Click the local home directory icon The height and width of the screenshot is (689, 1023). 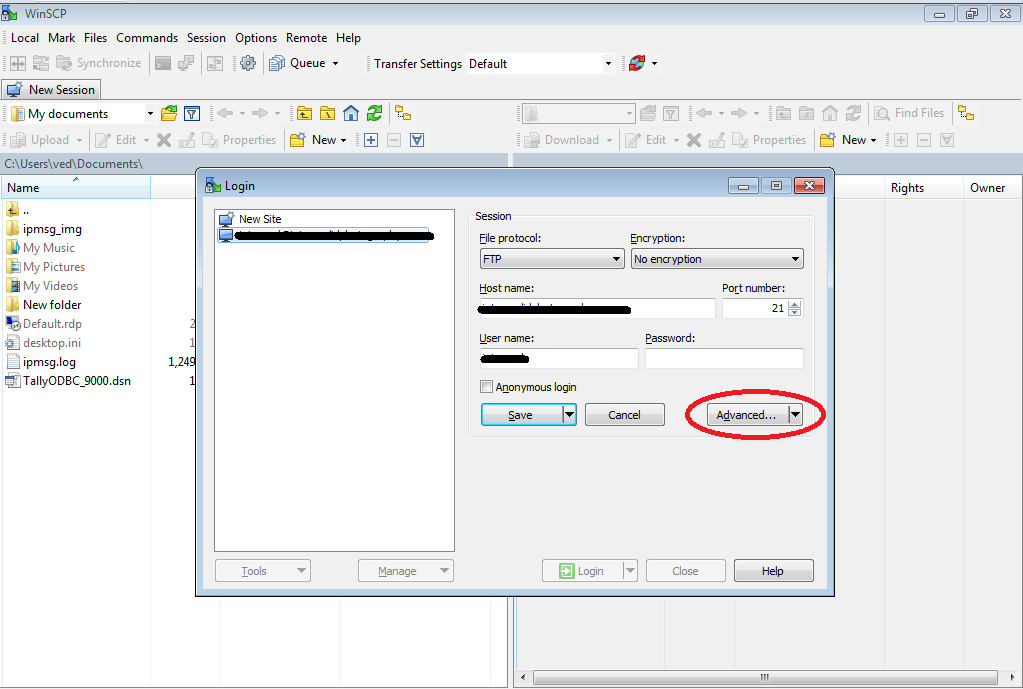click(x=351, y=114)
